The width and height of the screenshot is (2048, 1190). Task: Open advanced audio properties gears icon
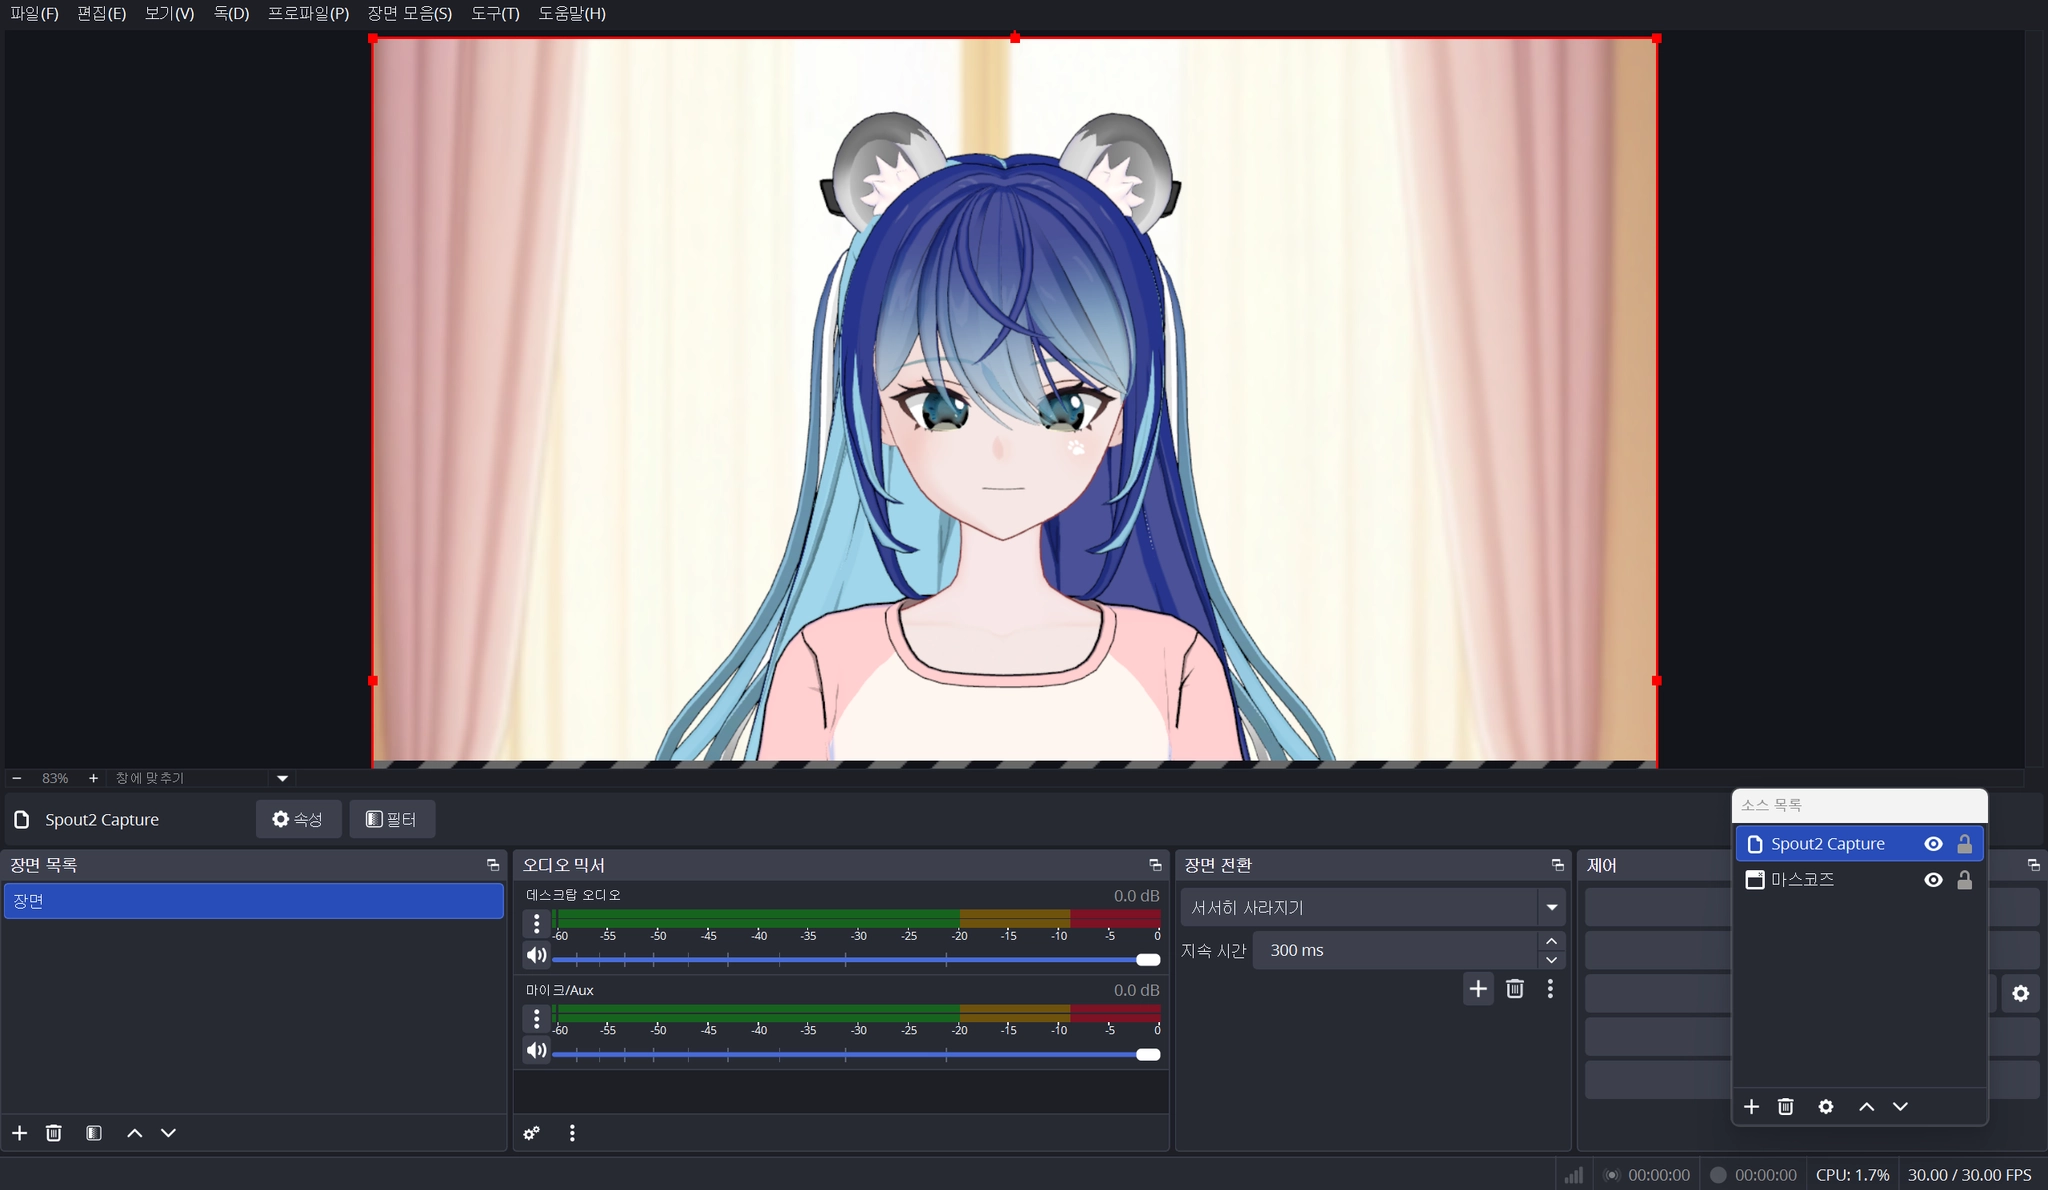coord(532,1133)
